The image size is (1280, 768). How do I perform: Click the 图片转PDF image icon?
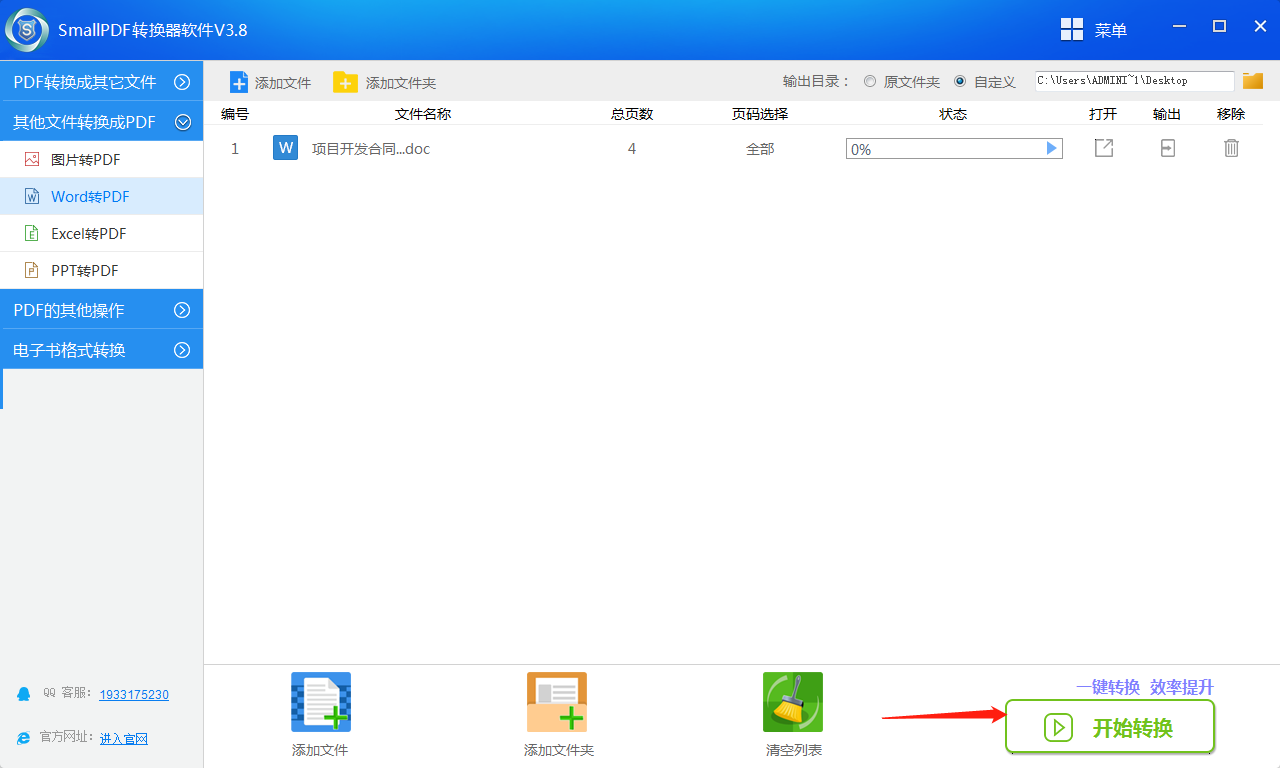(x=32, y=159)
